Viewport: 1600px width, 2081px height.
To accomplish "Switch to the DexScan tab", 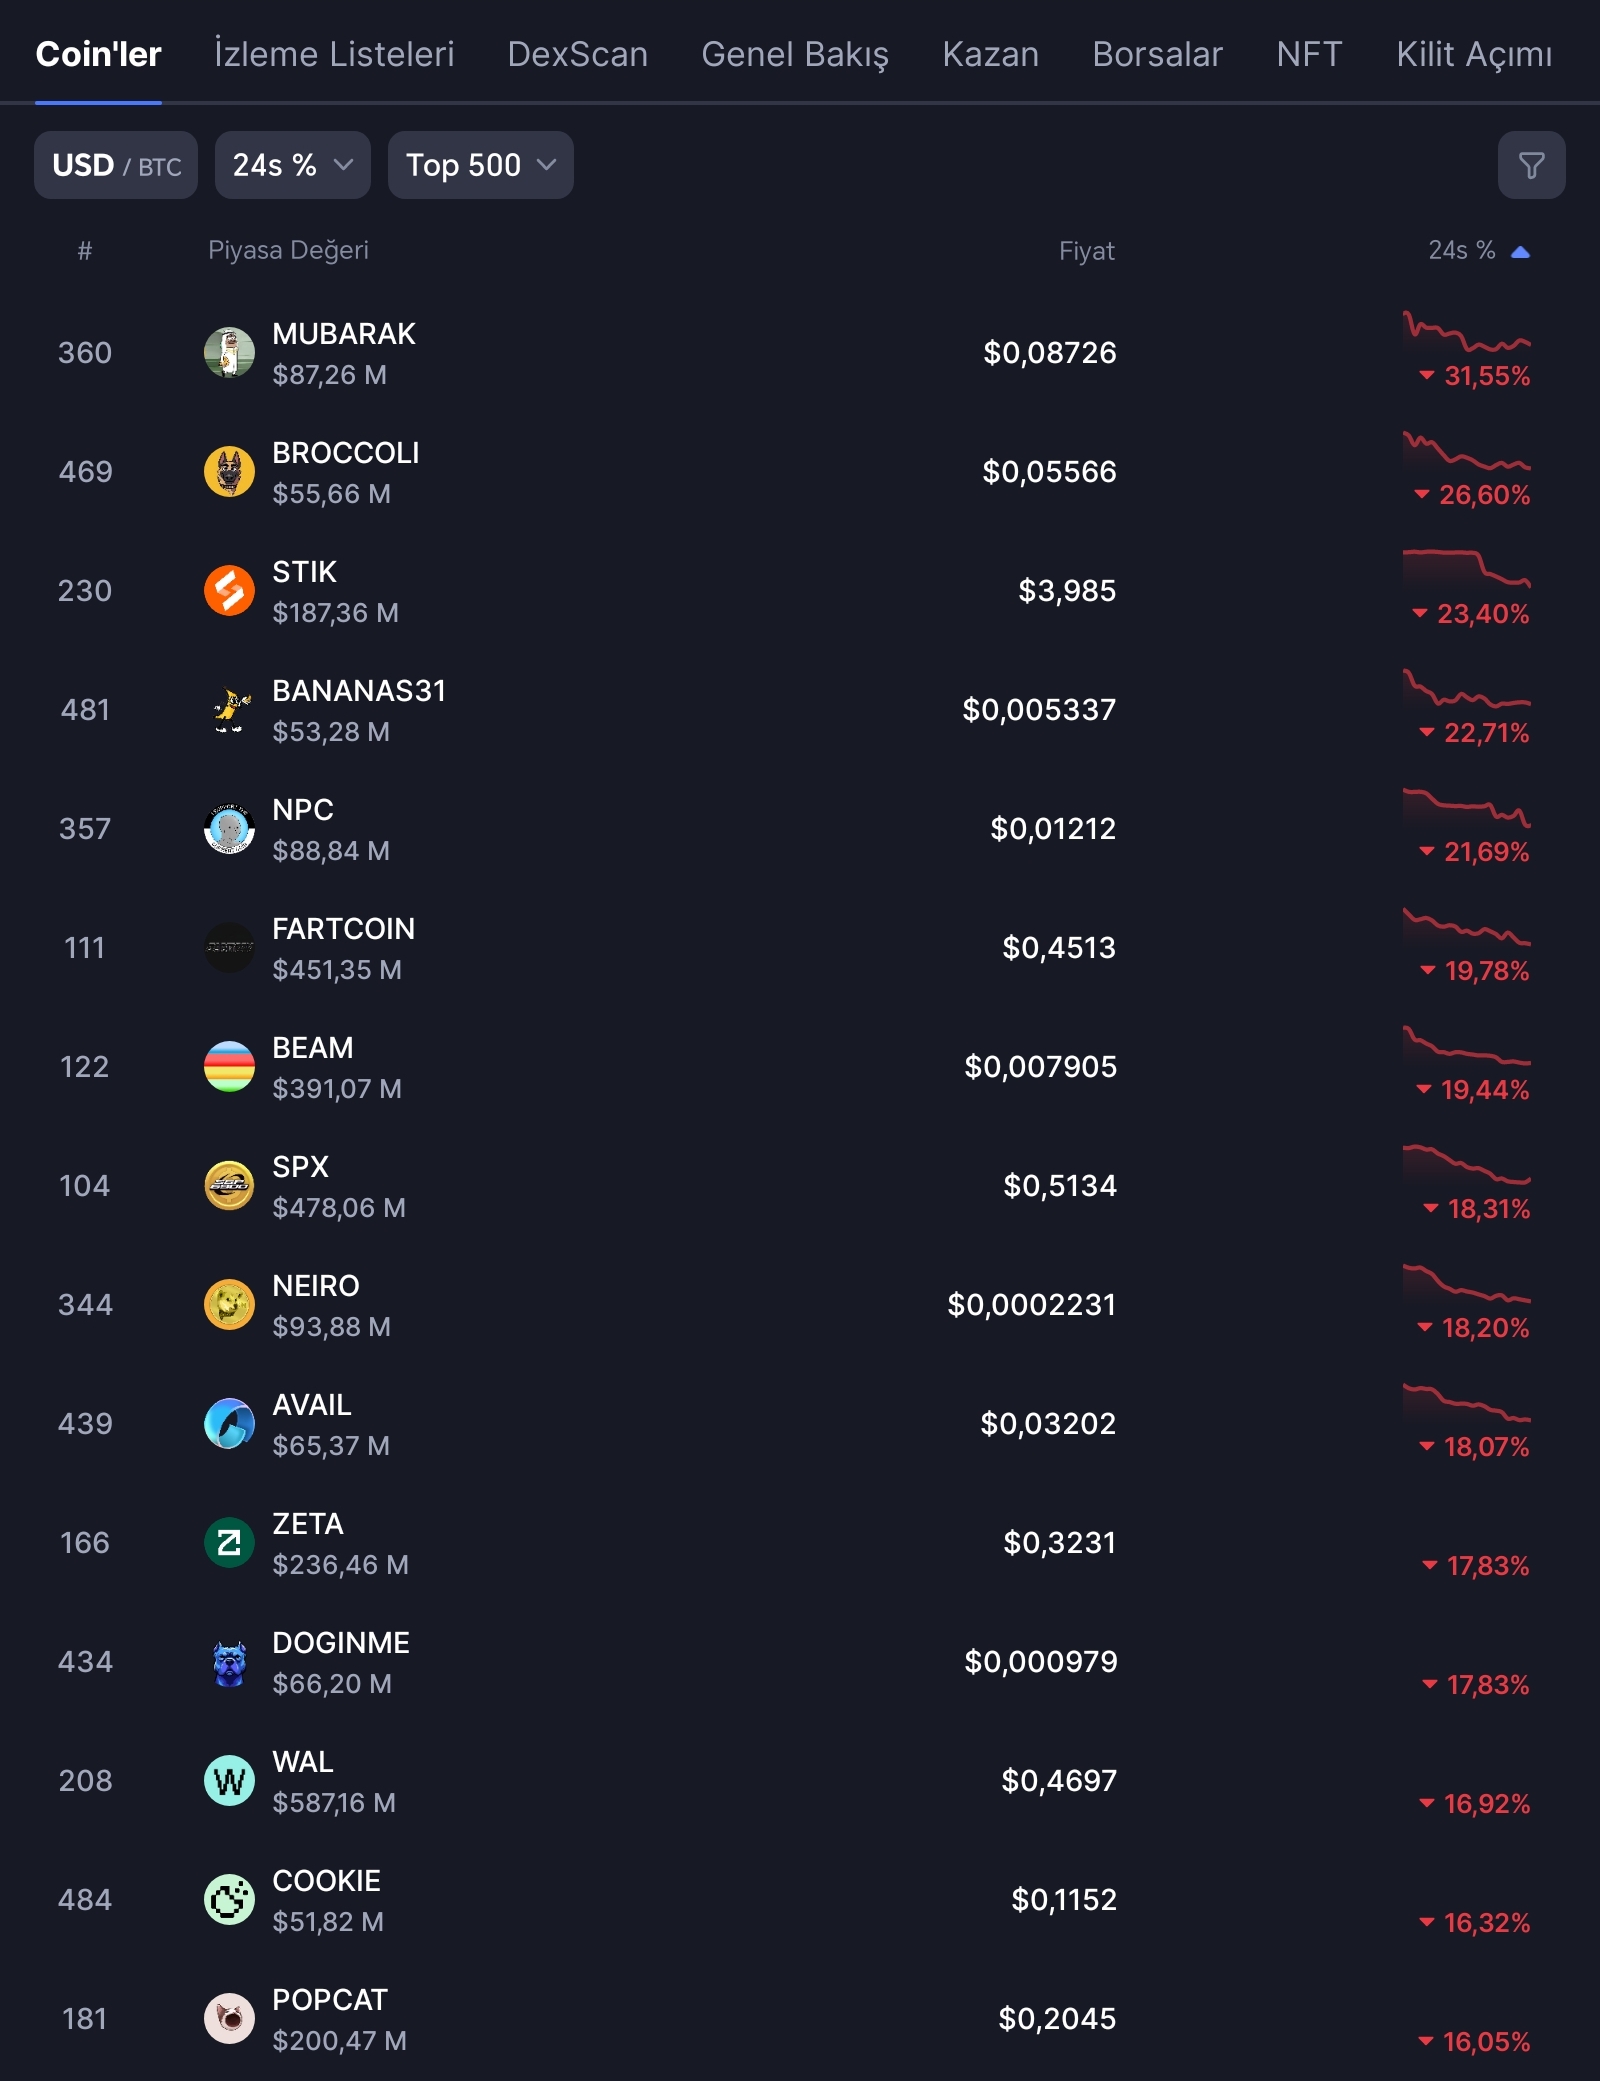I will pyautogui.click(x=577, y=54).
